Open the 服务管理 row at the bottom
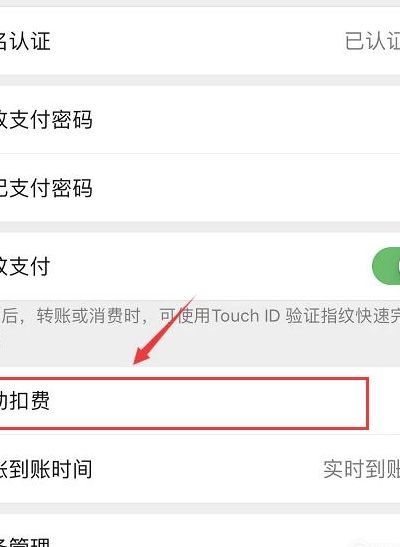 (200, 531)
